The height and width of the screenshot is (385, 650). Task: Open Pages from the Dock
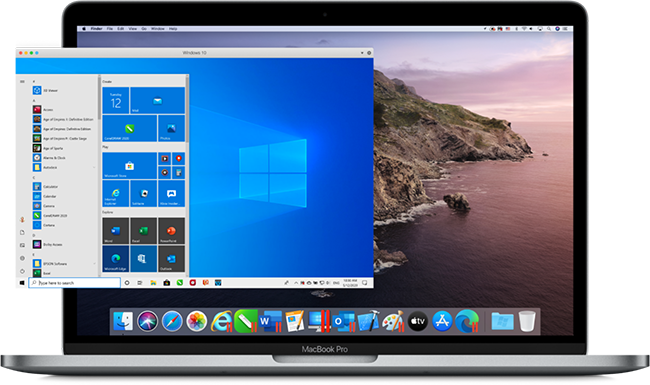click(295, 322)
